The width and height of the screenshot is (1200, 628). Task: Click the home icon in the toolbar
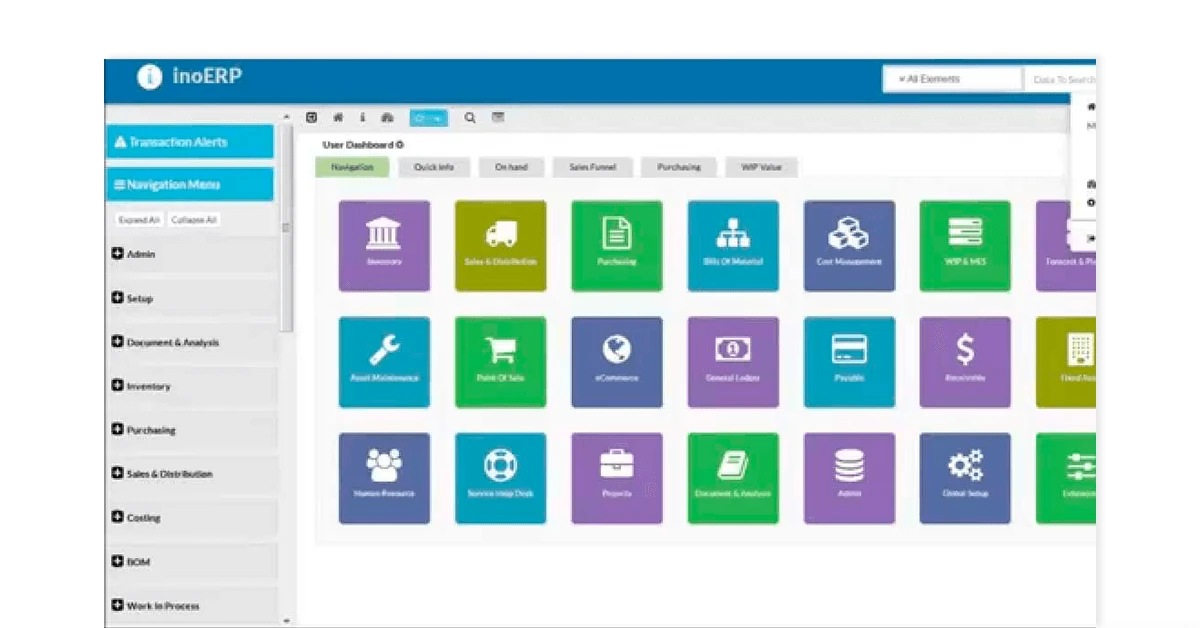point(336,117)
